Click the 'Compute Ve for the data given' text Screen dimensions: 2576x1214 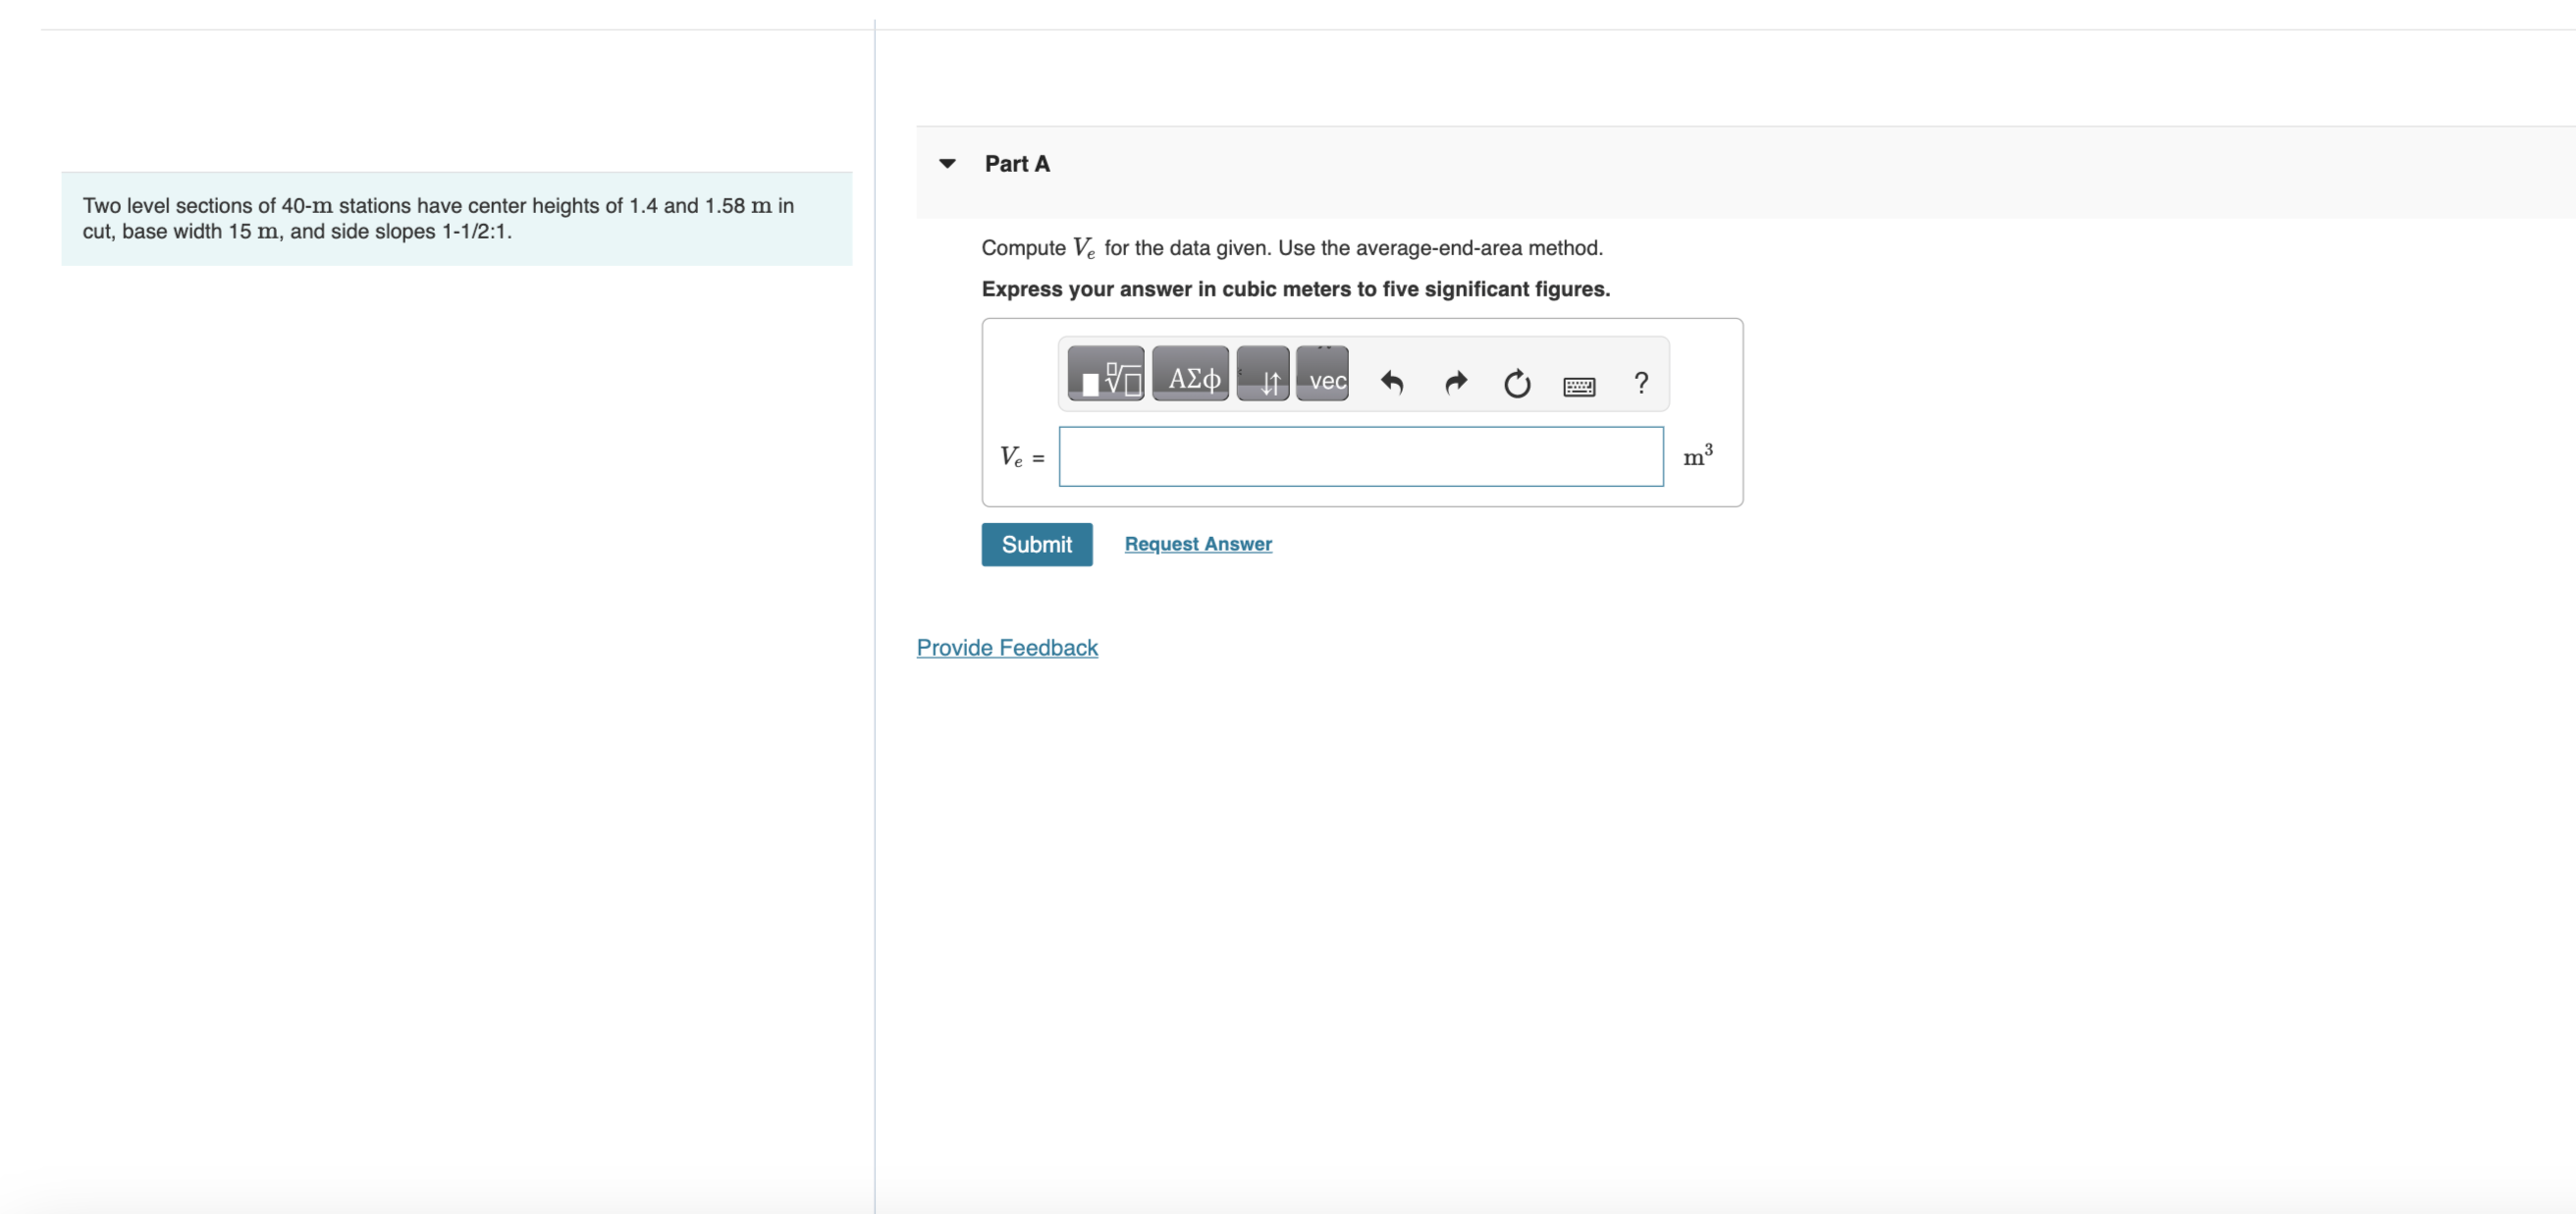click(x=1291, y=247)
